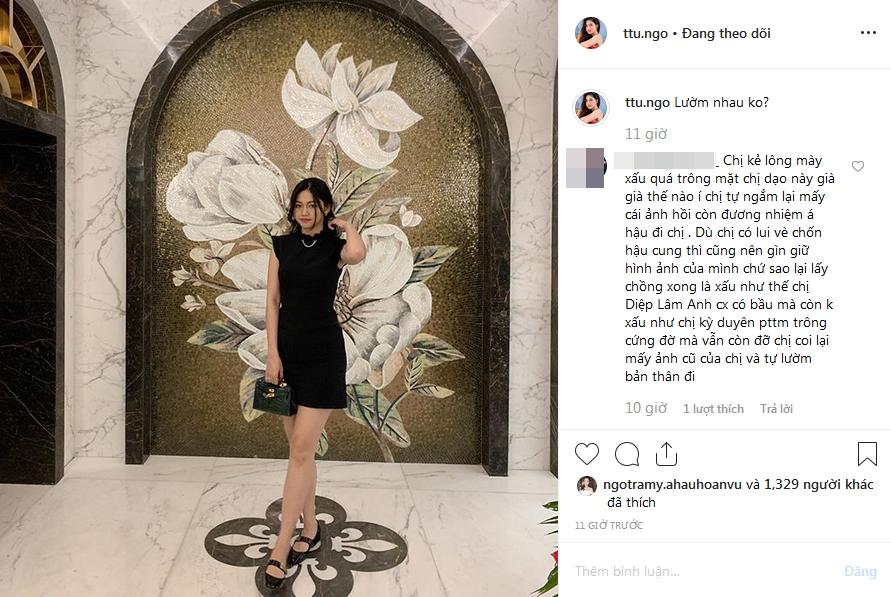Open the ngotramy.ahauhoanvu liker avatar

586,485
